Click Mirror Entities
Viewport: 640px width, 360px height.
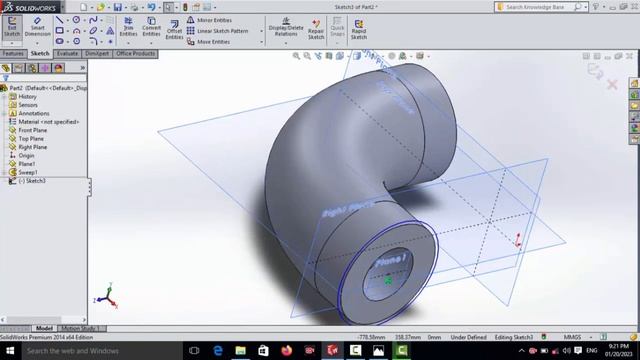pyautogui.click(x=209, y=20)
